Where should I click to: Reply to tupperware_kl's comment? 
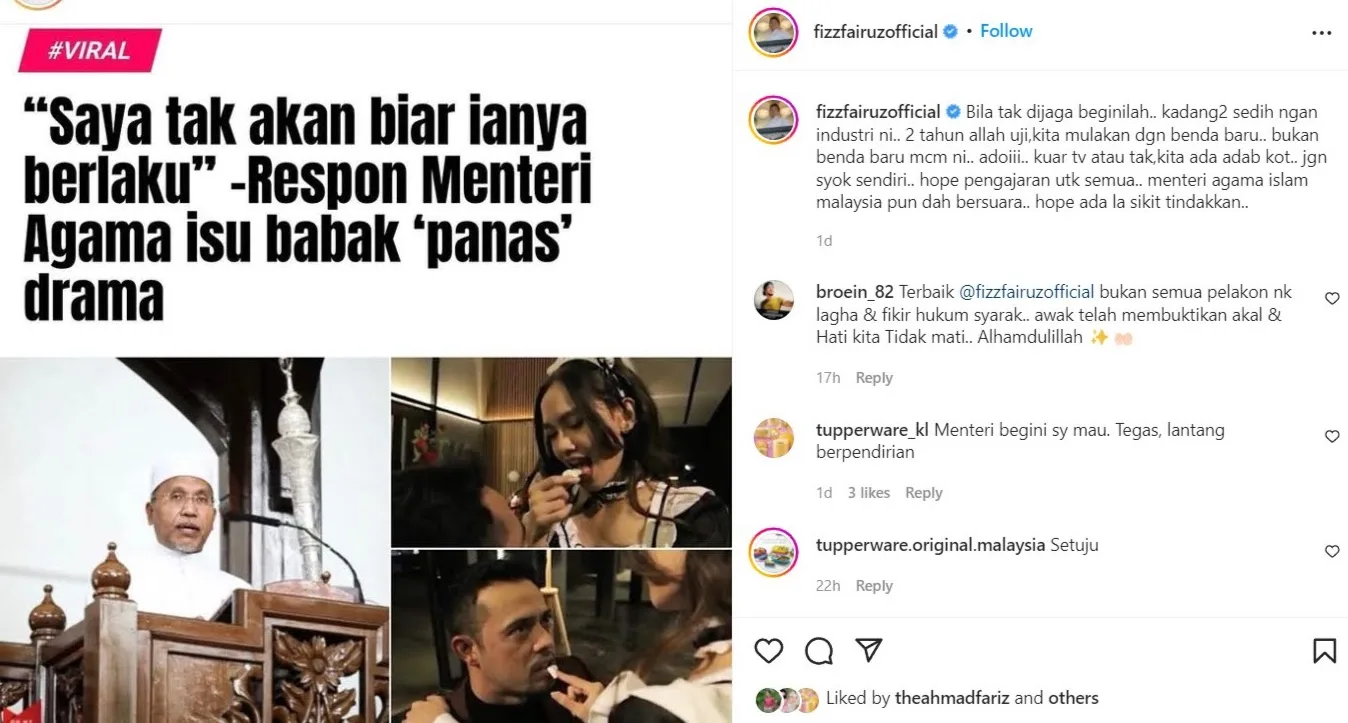924,493
